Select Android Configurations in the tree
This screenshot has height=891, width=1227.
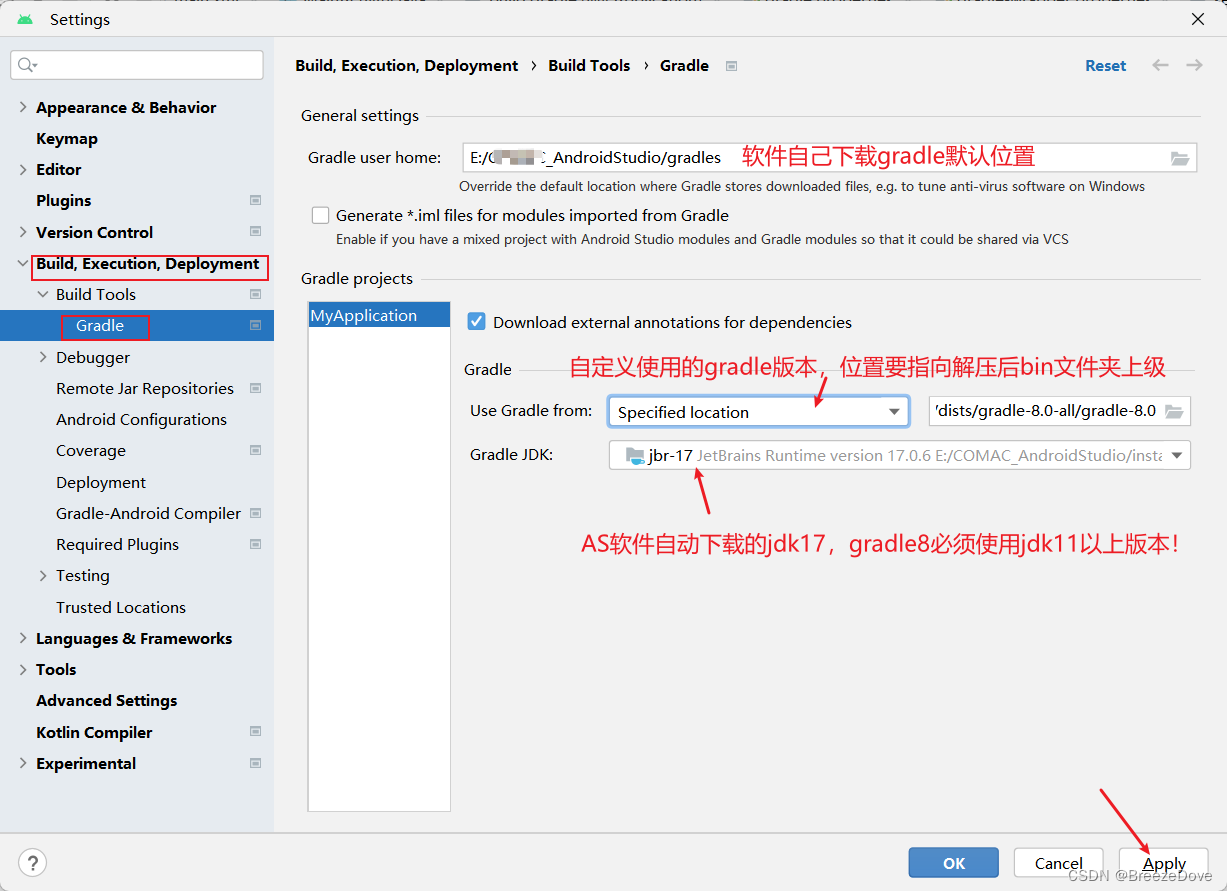pyautogui.click(x=141, y=419)
